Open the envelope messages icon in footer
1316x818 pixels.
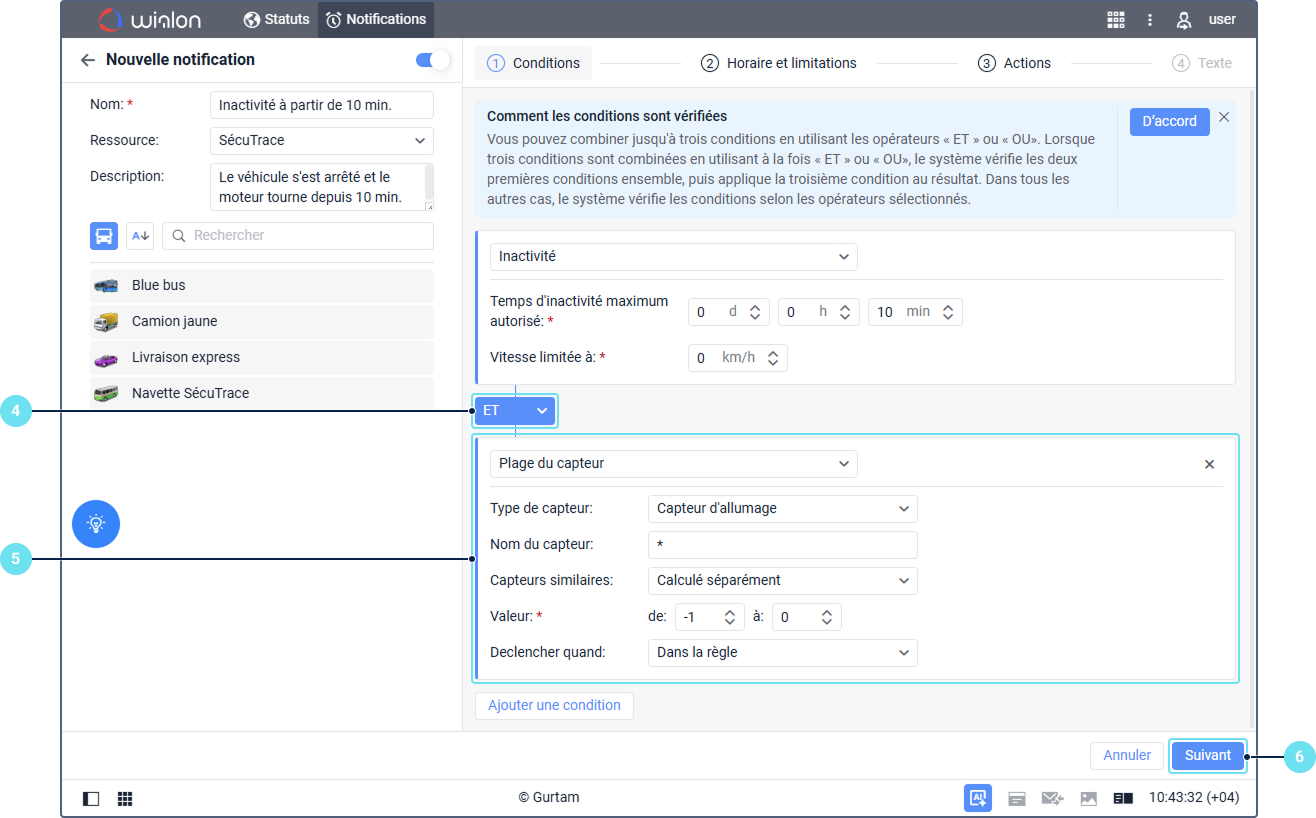pyautogui.click(x=1052, y=798)
